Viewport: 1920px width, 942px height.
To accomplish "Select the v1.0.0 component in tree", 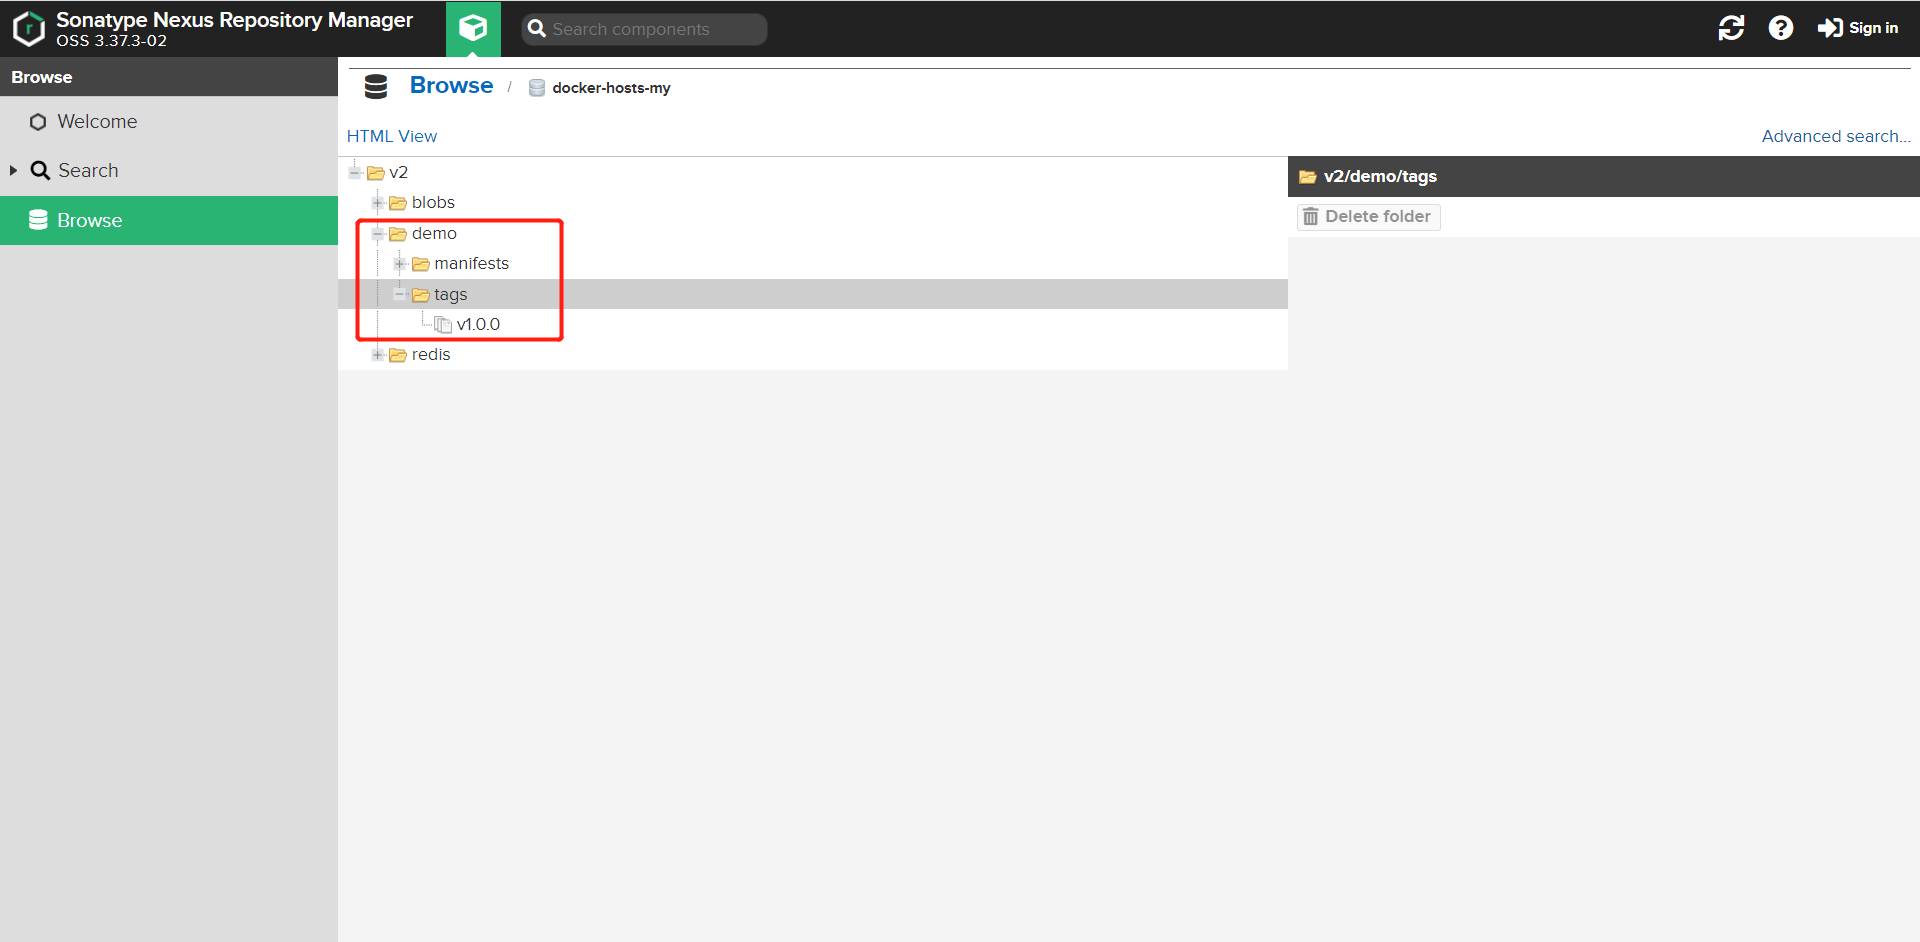I will (478, 325).
